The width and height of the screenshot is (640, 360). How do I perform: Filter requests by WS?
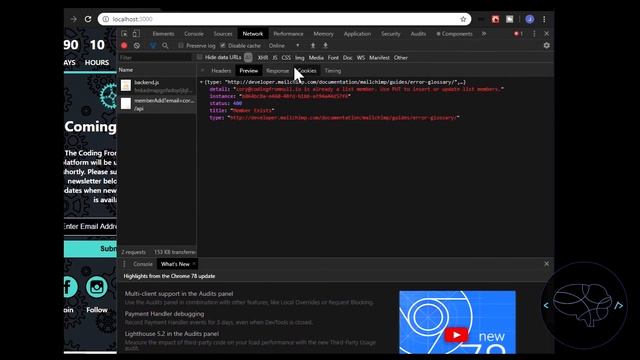tap(361, 58)
